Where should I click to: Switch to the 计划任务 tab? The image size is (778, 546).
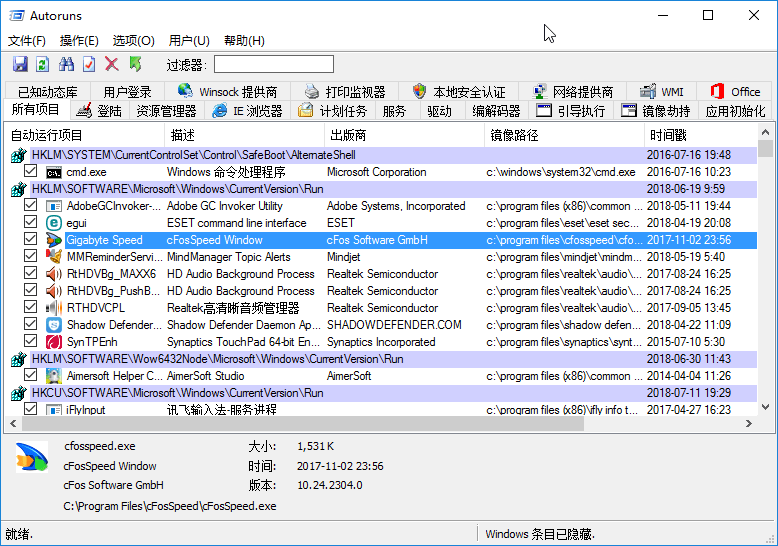(333, 111)
